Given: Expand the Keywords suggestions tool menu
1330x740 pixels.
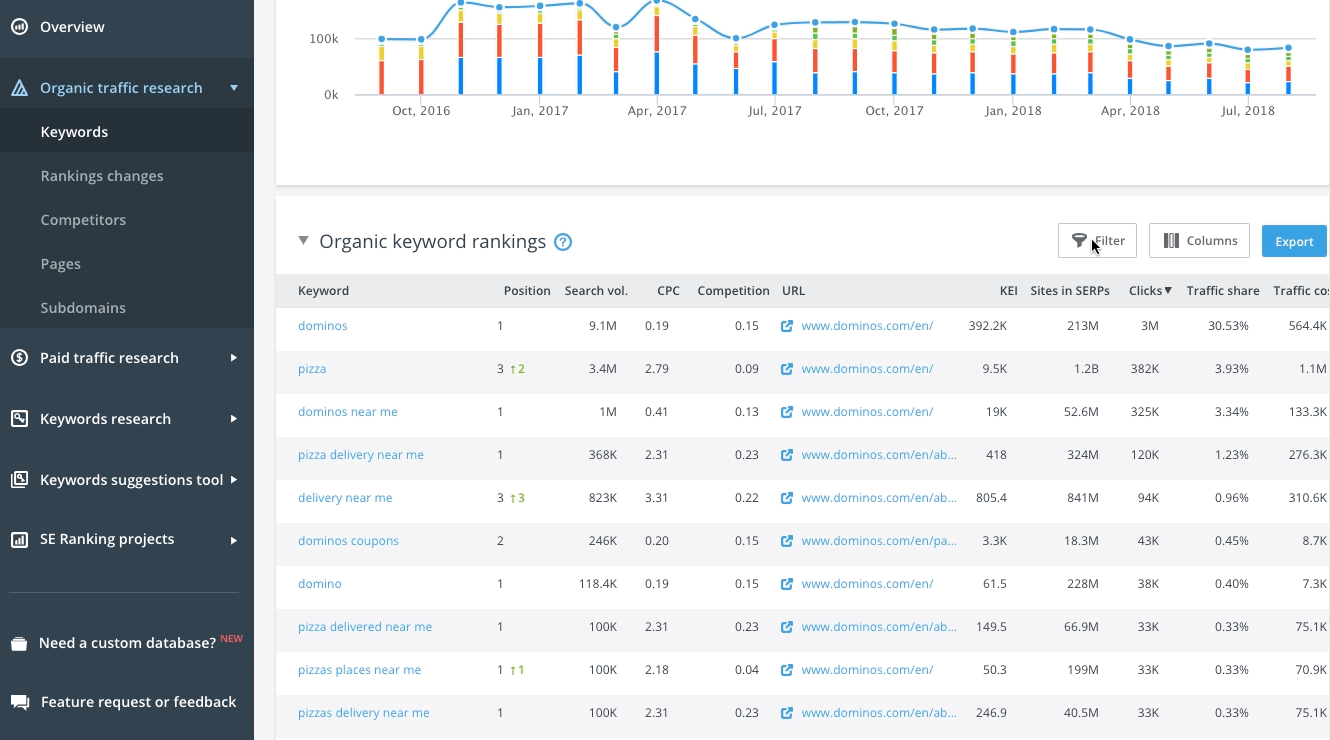Looking at the screenshot, I should pos(234,480).
